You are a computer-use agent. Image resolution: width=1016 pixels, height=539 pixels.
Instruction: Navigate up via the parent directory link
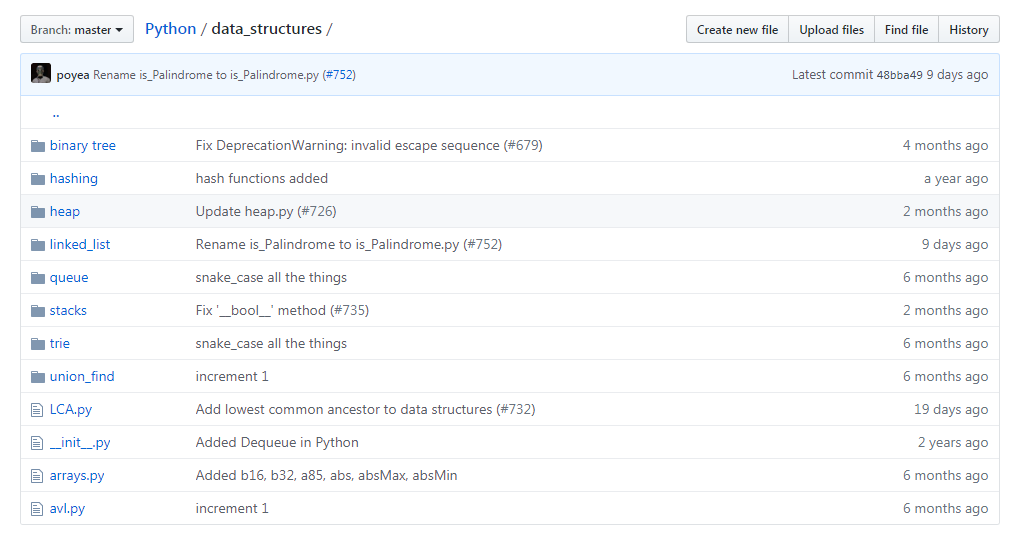56,113
